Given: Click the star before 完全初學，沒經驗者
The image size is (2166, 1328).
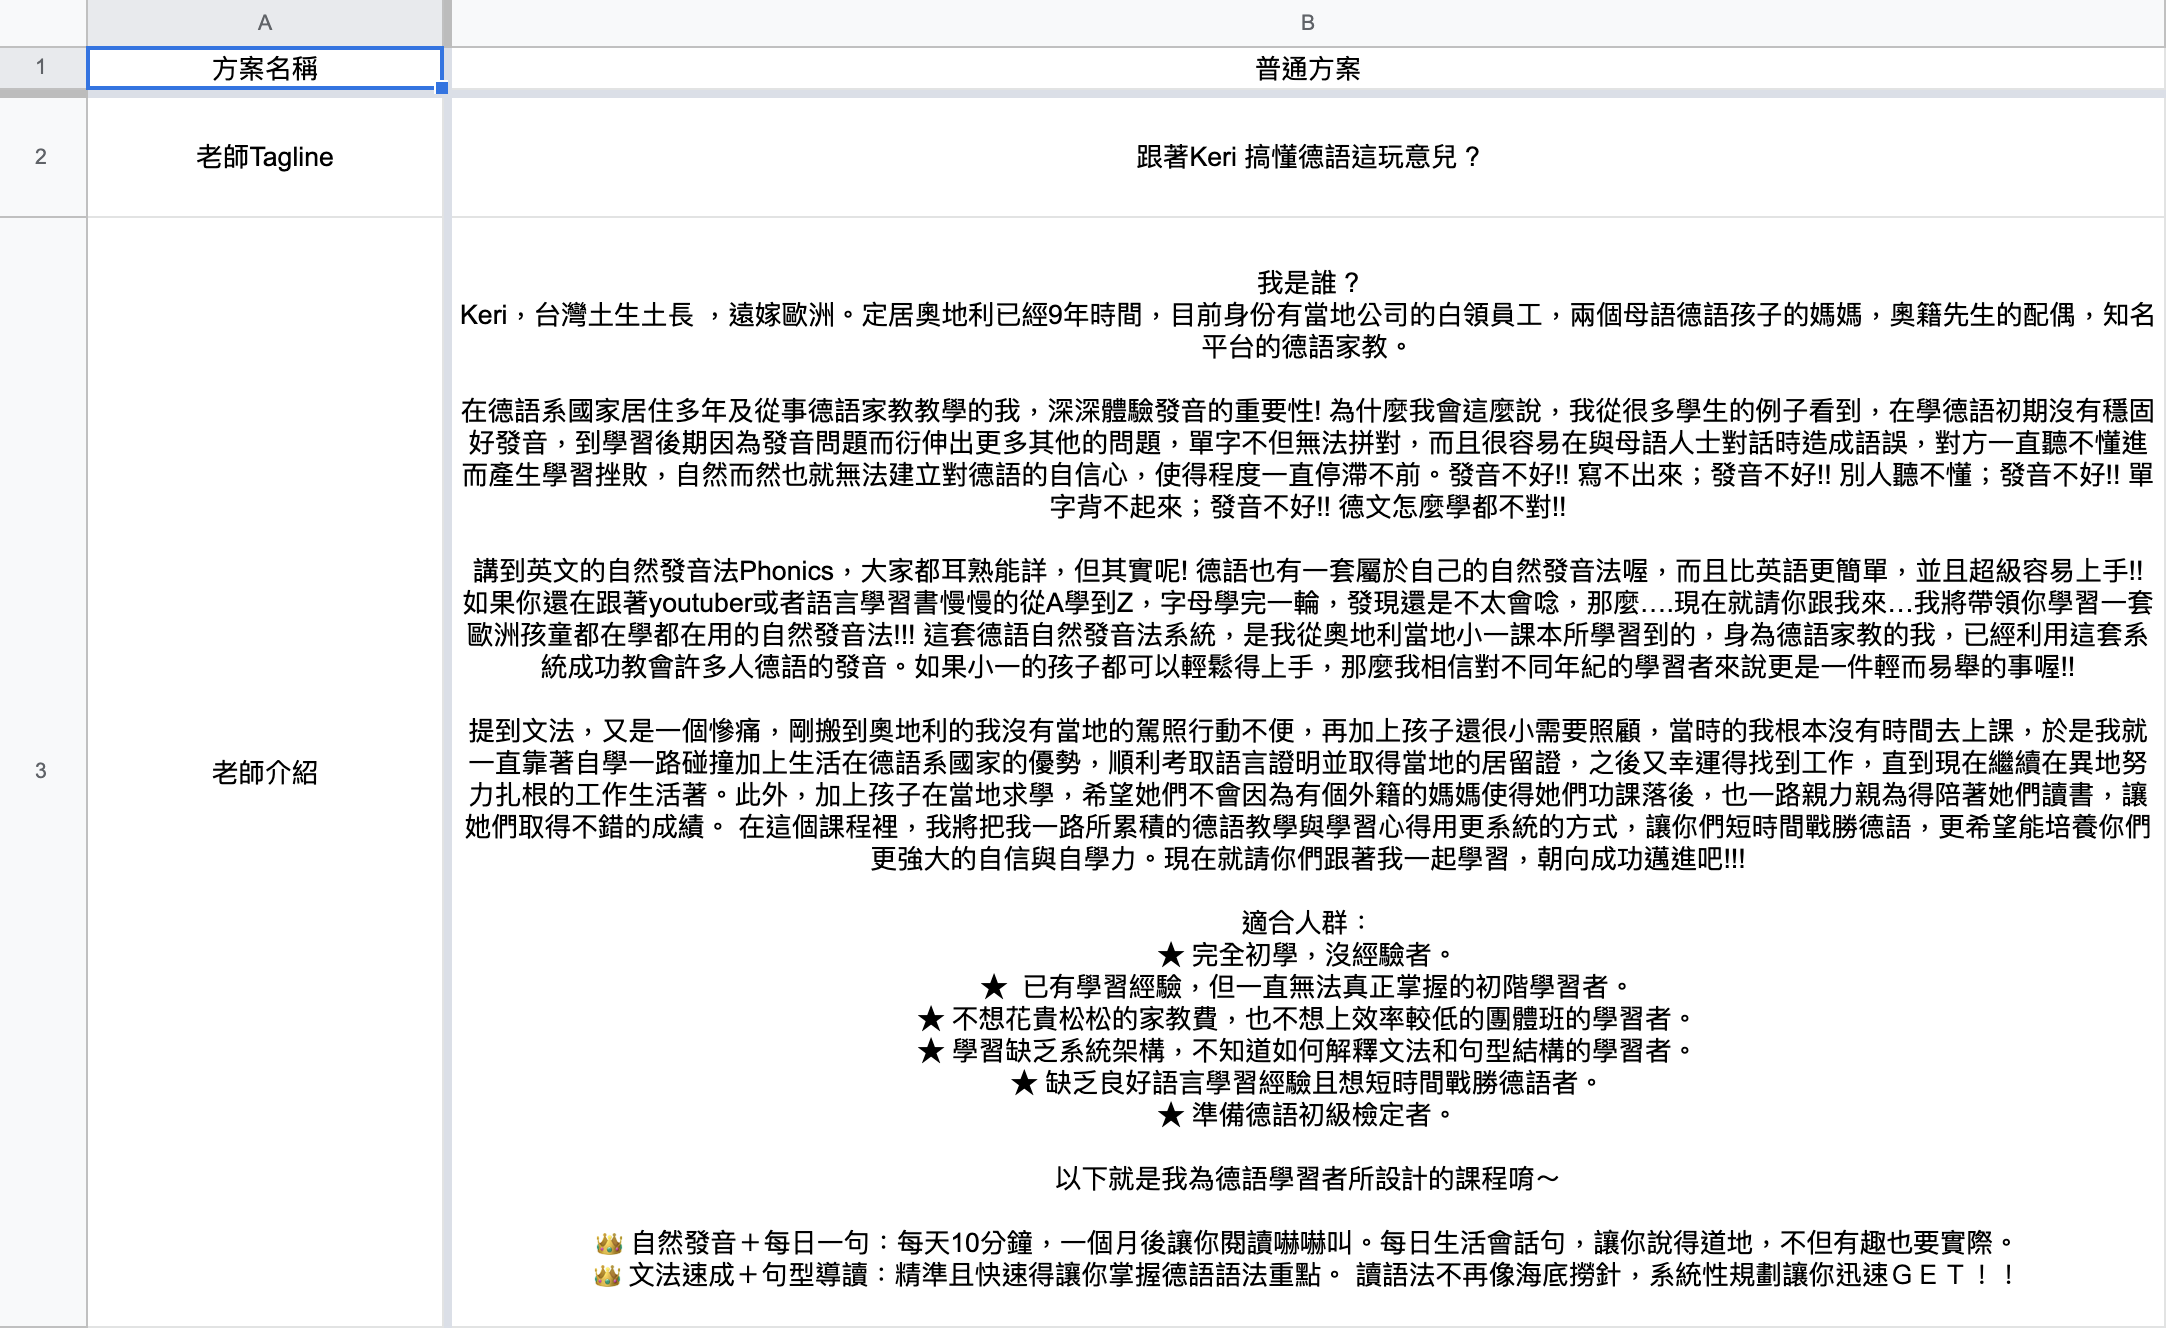Looking at the screenshot, I should [x=1169, y=955].
